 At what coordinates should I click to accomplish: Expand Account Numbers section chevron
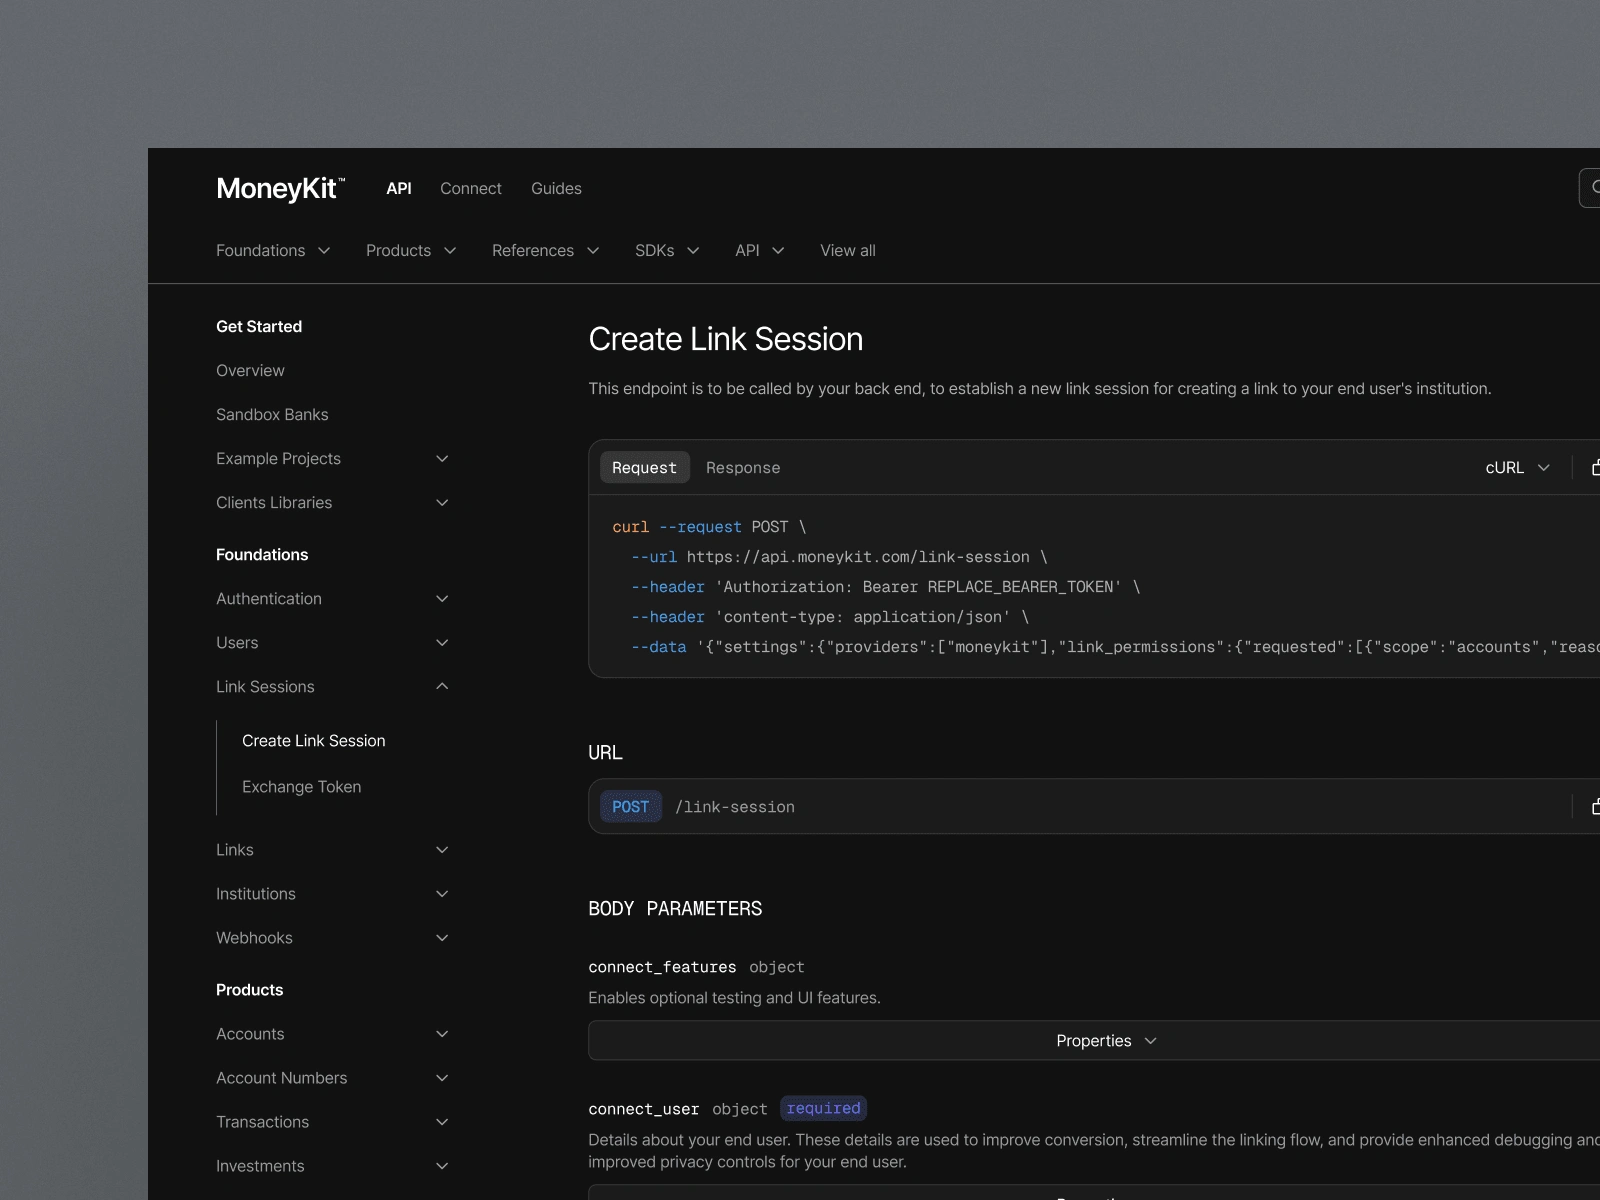point(442,1077)
